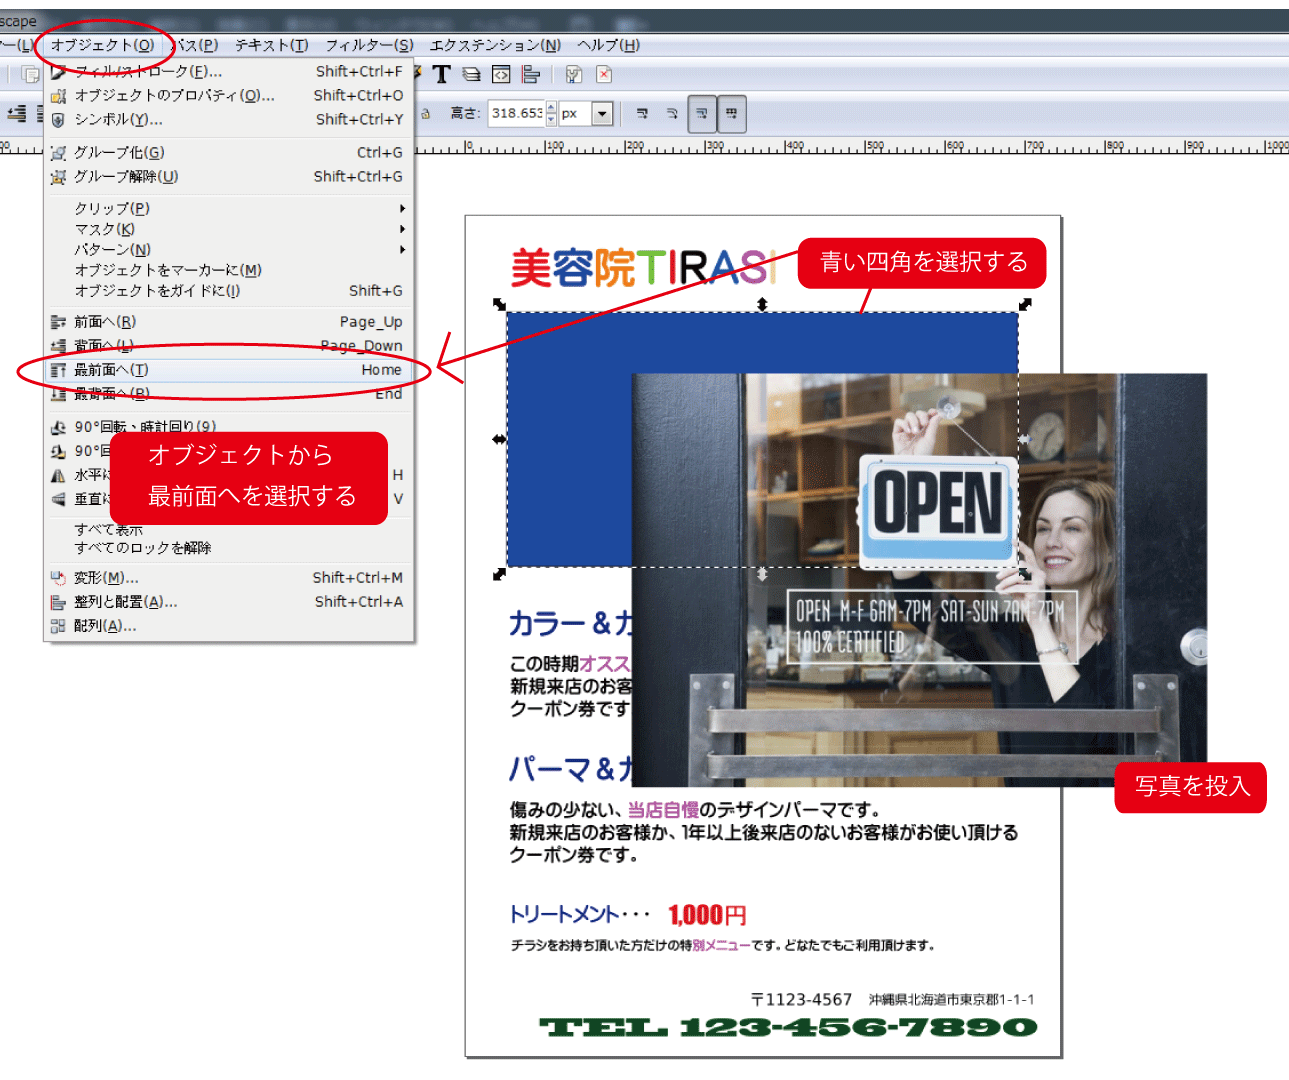The width and height of the screenshot is (1289, 1080).
Task: Open the テキスト(T) menu
Action: pyautogui.click(x=271, y=45)
